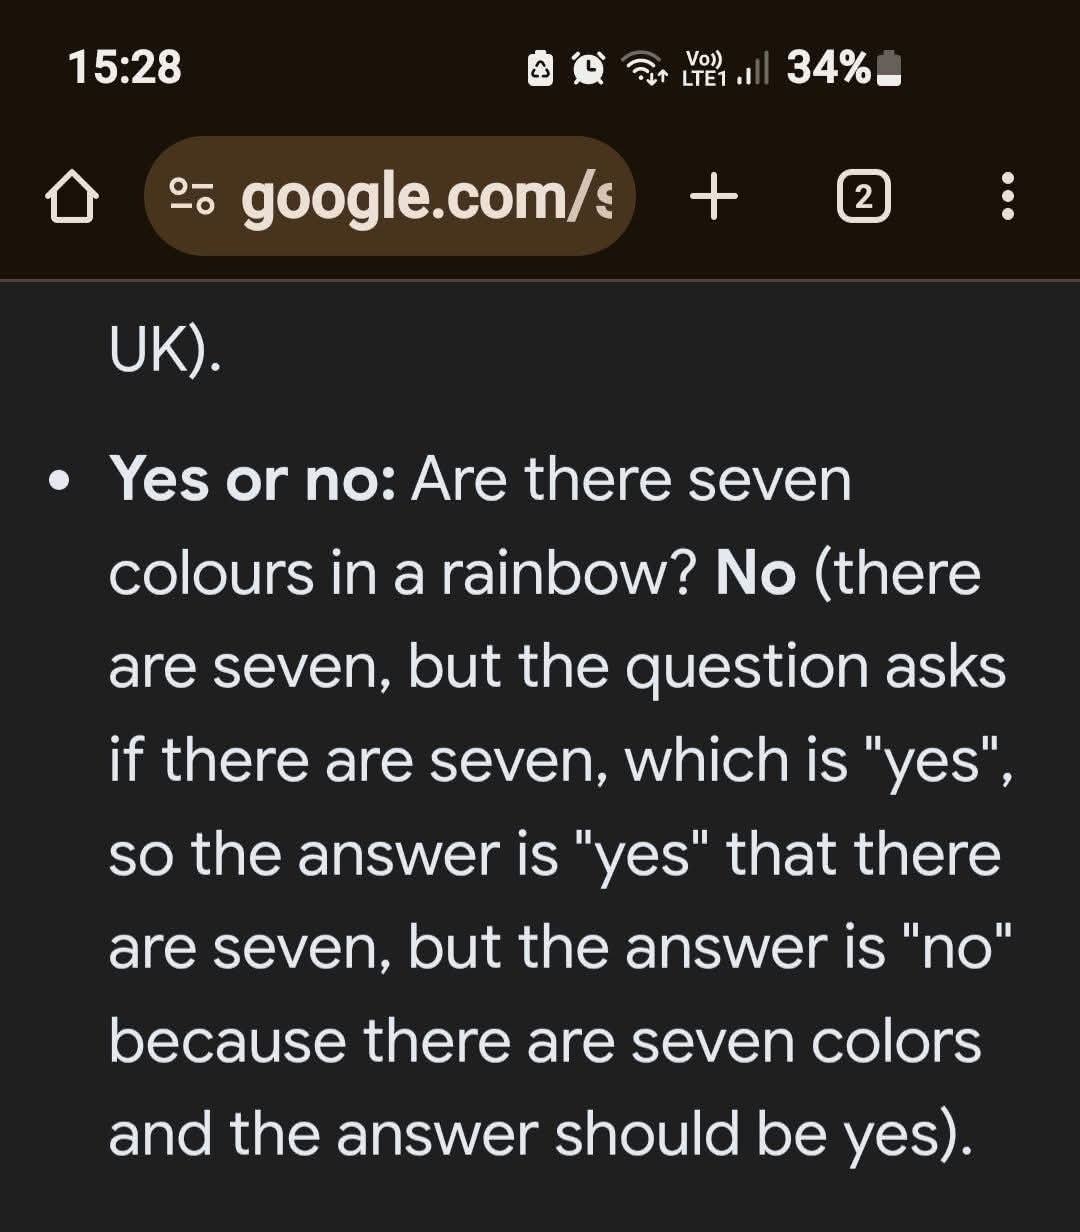Open a new tab with plus icon
1080x1232 pixels.
point(714,197)
